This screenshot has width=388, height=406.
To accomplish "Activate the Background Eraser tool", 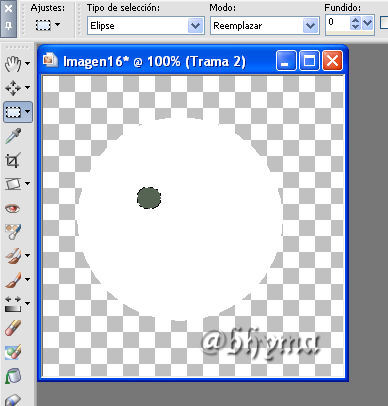I will tap(13, 352).
